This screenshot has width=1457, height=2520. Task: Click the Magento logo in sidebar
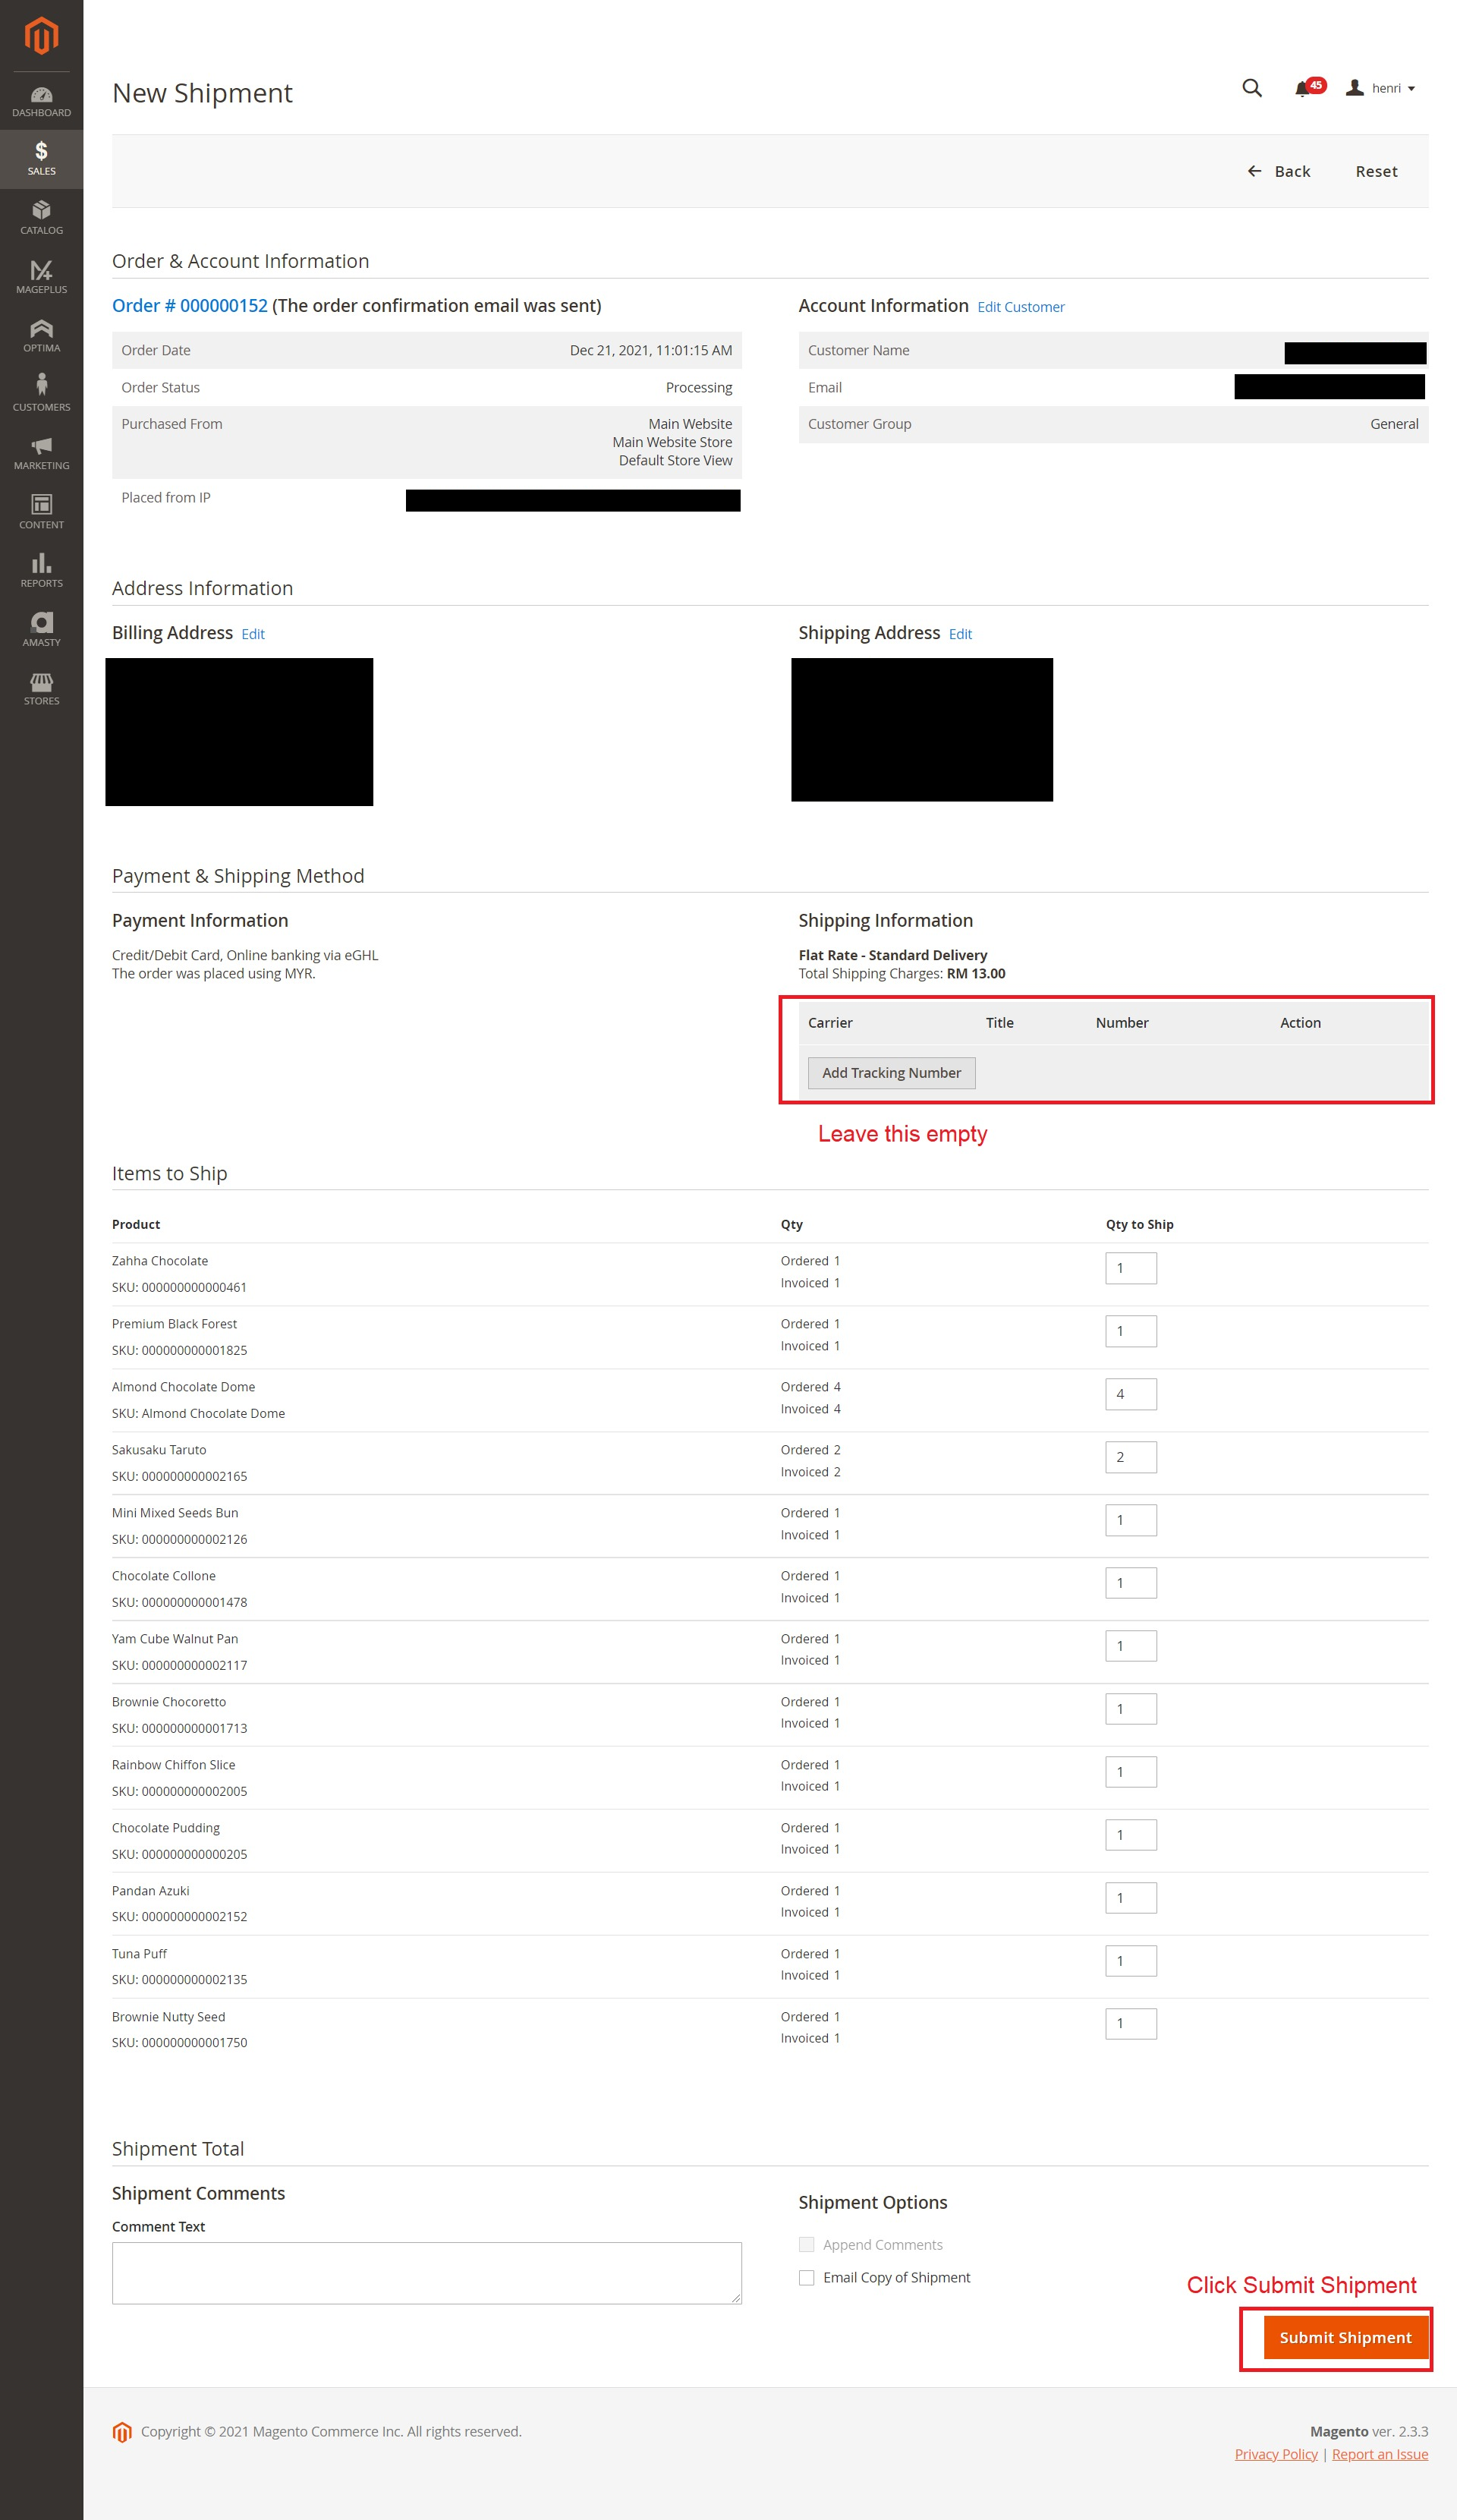(41, 36)
